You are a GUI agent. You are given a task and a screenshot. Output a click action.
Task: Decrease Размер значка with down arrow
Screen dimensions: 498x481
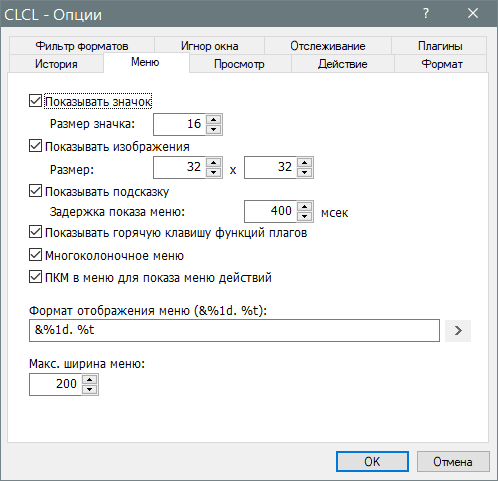[x=213, y=129]
